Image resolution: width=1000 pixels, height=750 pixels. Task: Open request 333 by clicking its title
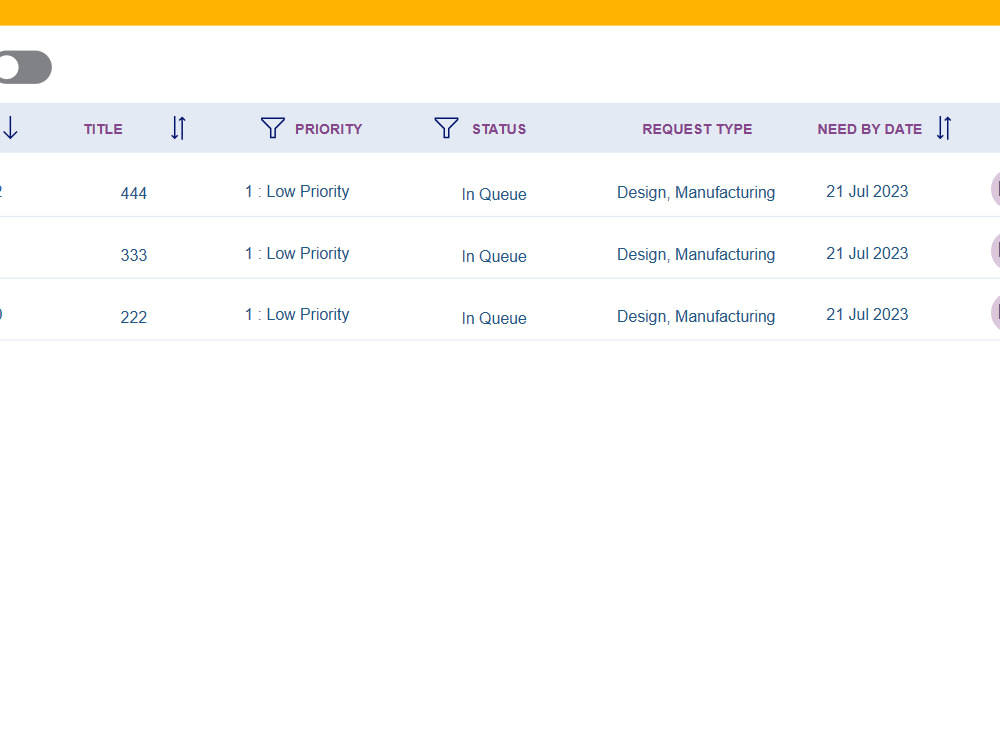coord(133,255)
